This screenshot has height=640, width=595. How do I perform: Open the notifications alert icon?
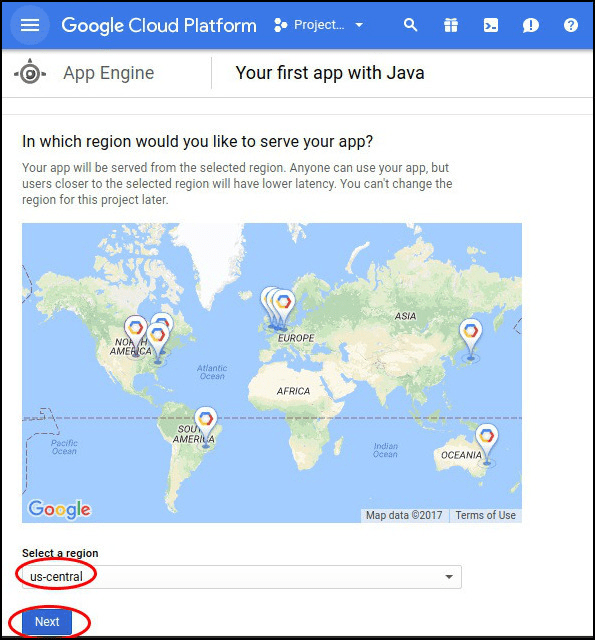click(x=531, y=25)
